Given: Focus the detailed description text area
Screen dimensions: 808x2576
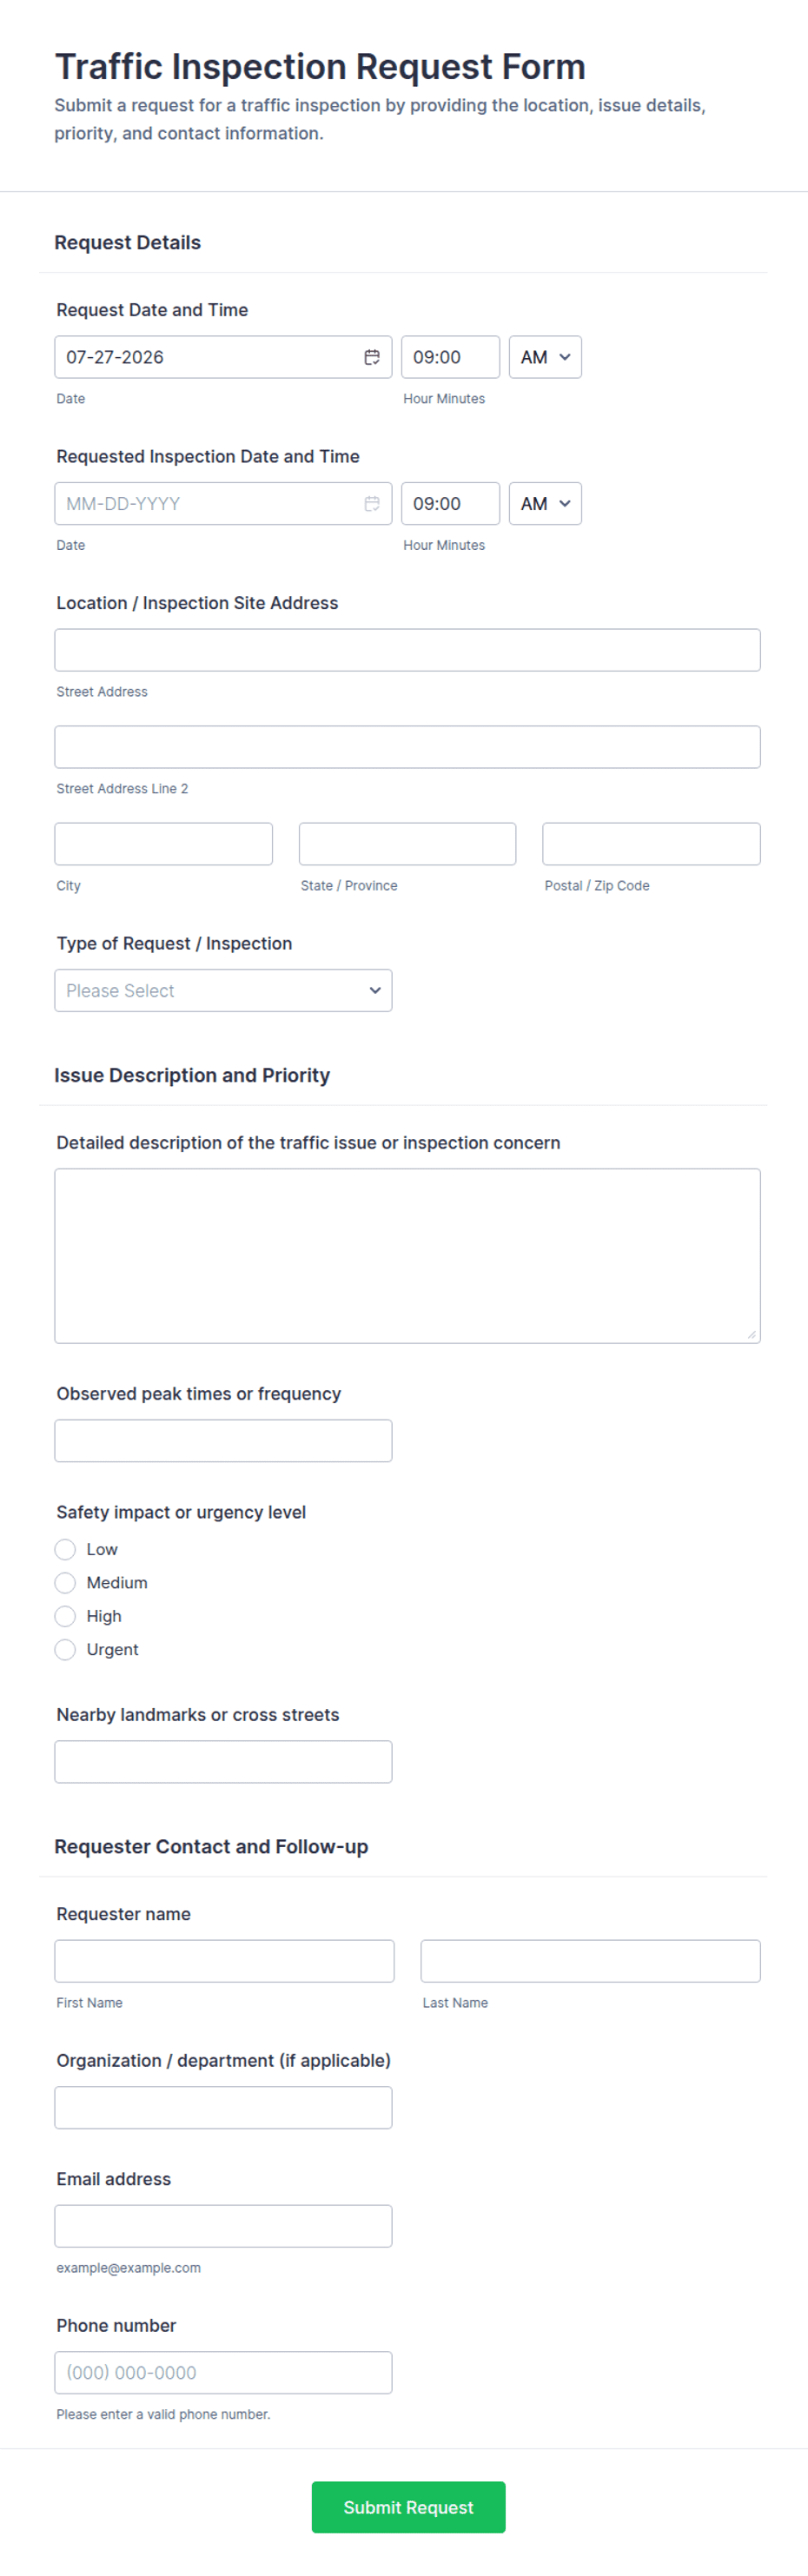Looking at the screenshot, I should pos(407,1256).
